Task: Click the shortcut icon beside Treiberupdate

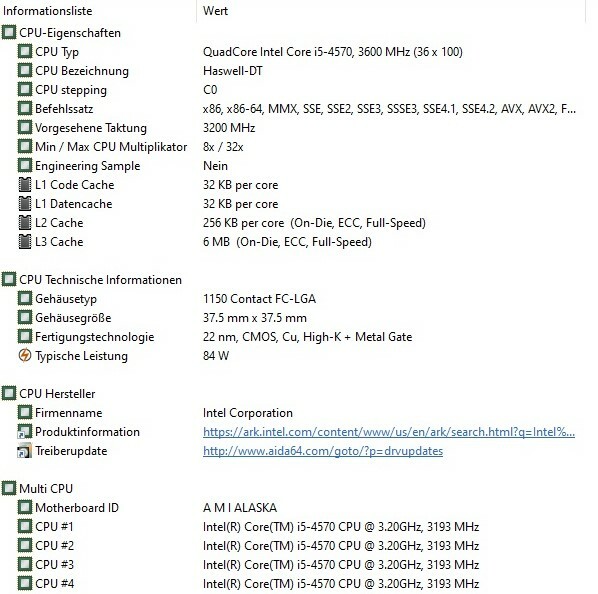Action: [x=25, y=451]
